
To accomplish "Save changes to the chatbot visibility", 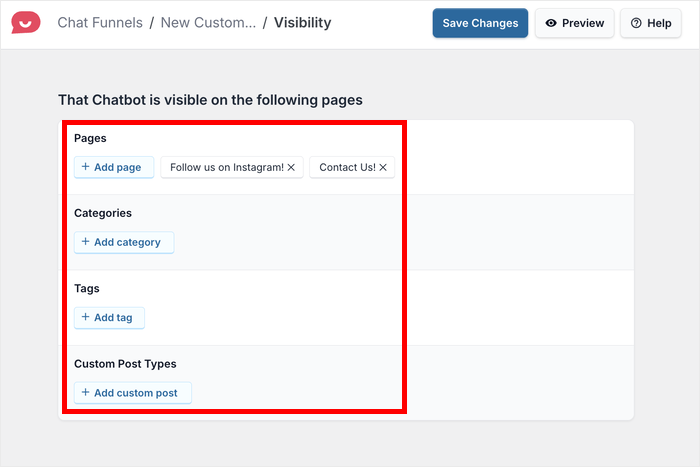I will coord(480,23).
